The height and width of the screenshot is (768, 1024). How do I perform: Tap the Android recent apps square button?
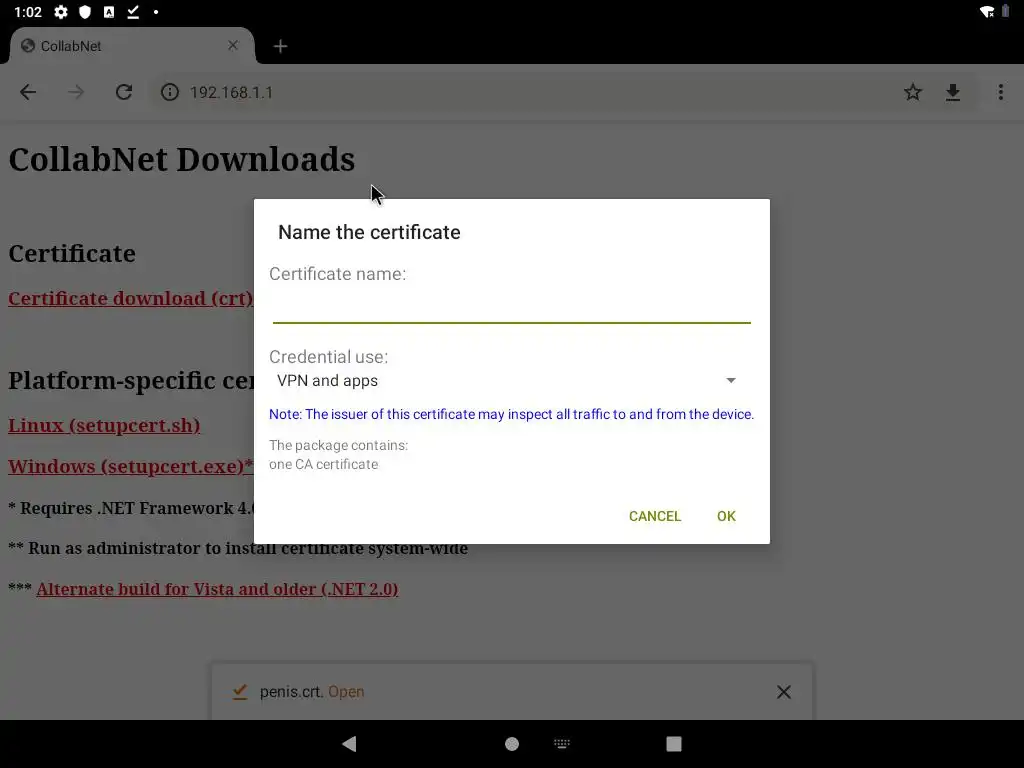[674, 744]
